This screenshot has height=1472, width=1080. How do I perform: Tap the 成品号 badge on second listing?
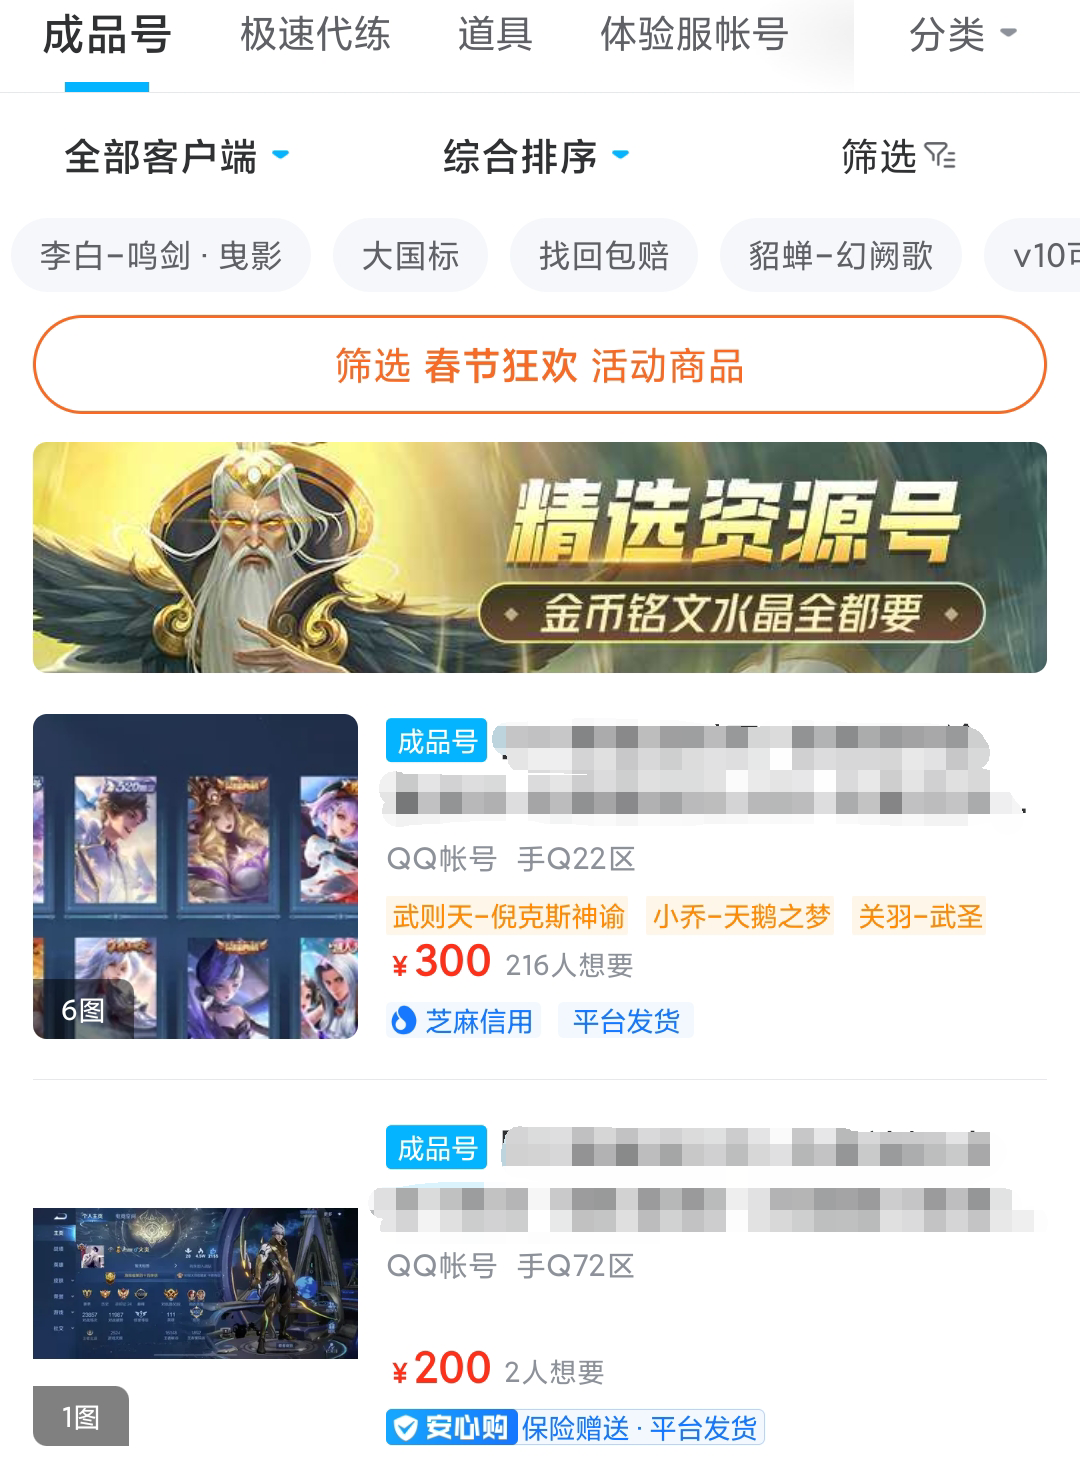(436, 1148)
